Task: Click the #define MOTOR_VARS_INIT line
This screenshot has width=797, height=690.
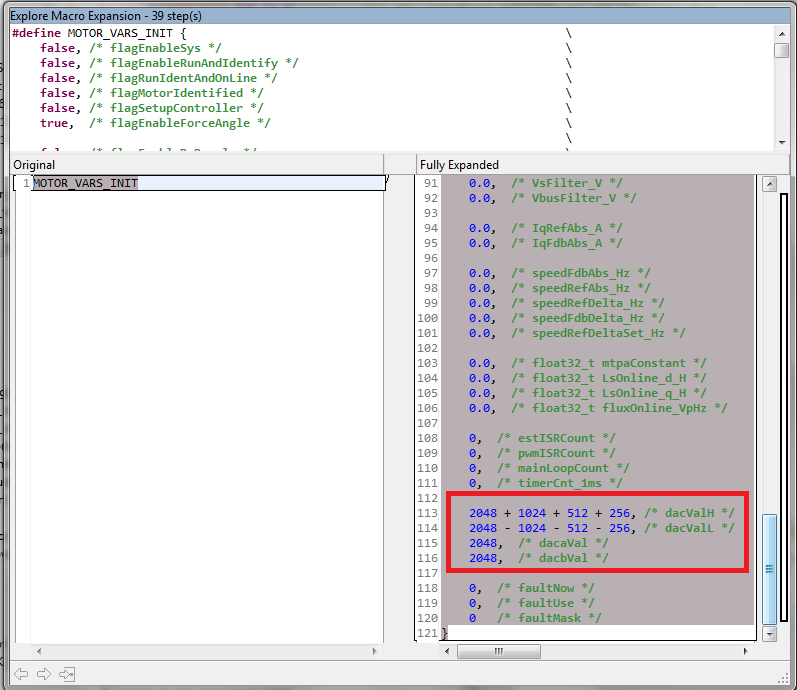Action: 99,33
